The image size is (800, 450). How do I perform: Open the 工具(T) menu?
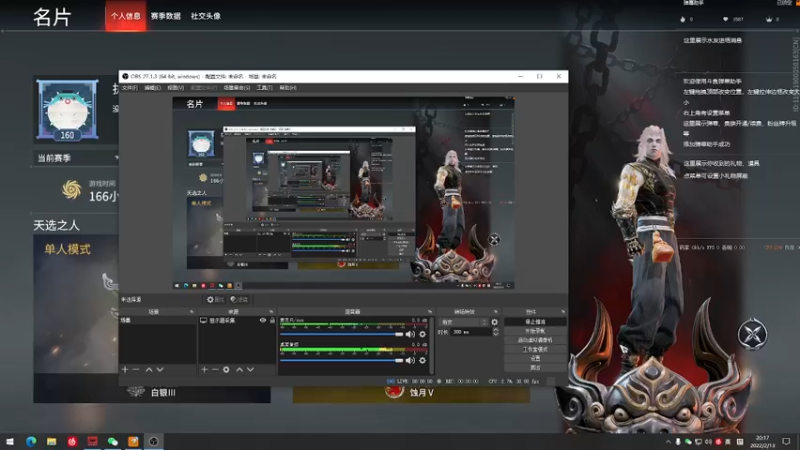coord(264,88)
